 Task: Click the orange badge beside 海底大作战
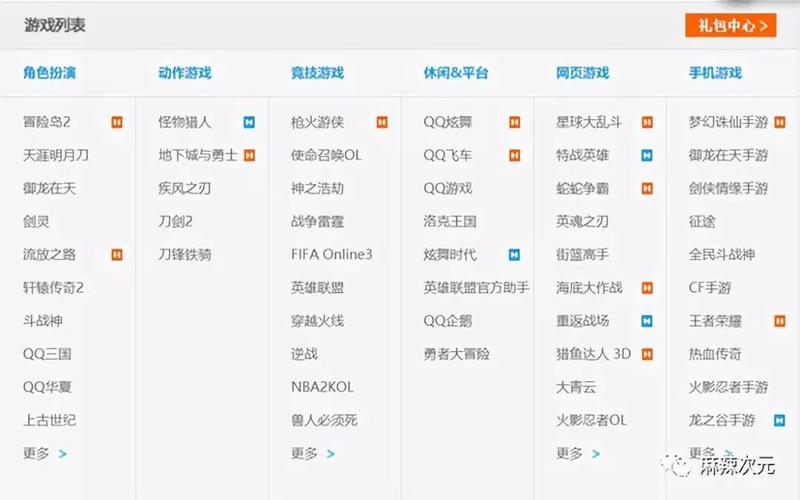tap(647, 288)
